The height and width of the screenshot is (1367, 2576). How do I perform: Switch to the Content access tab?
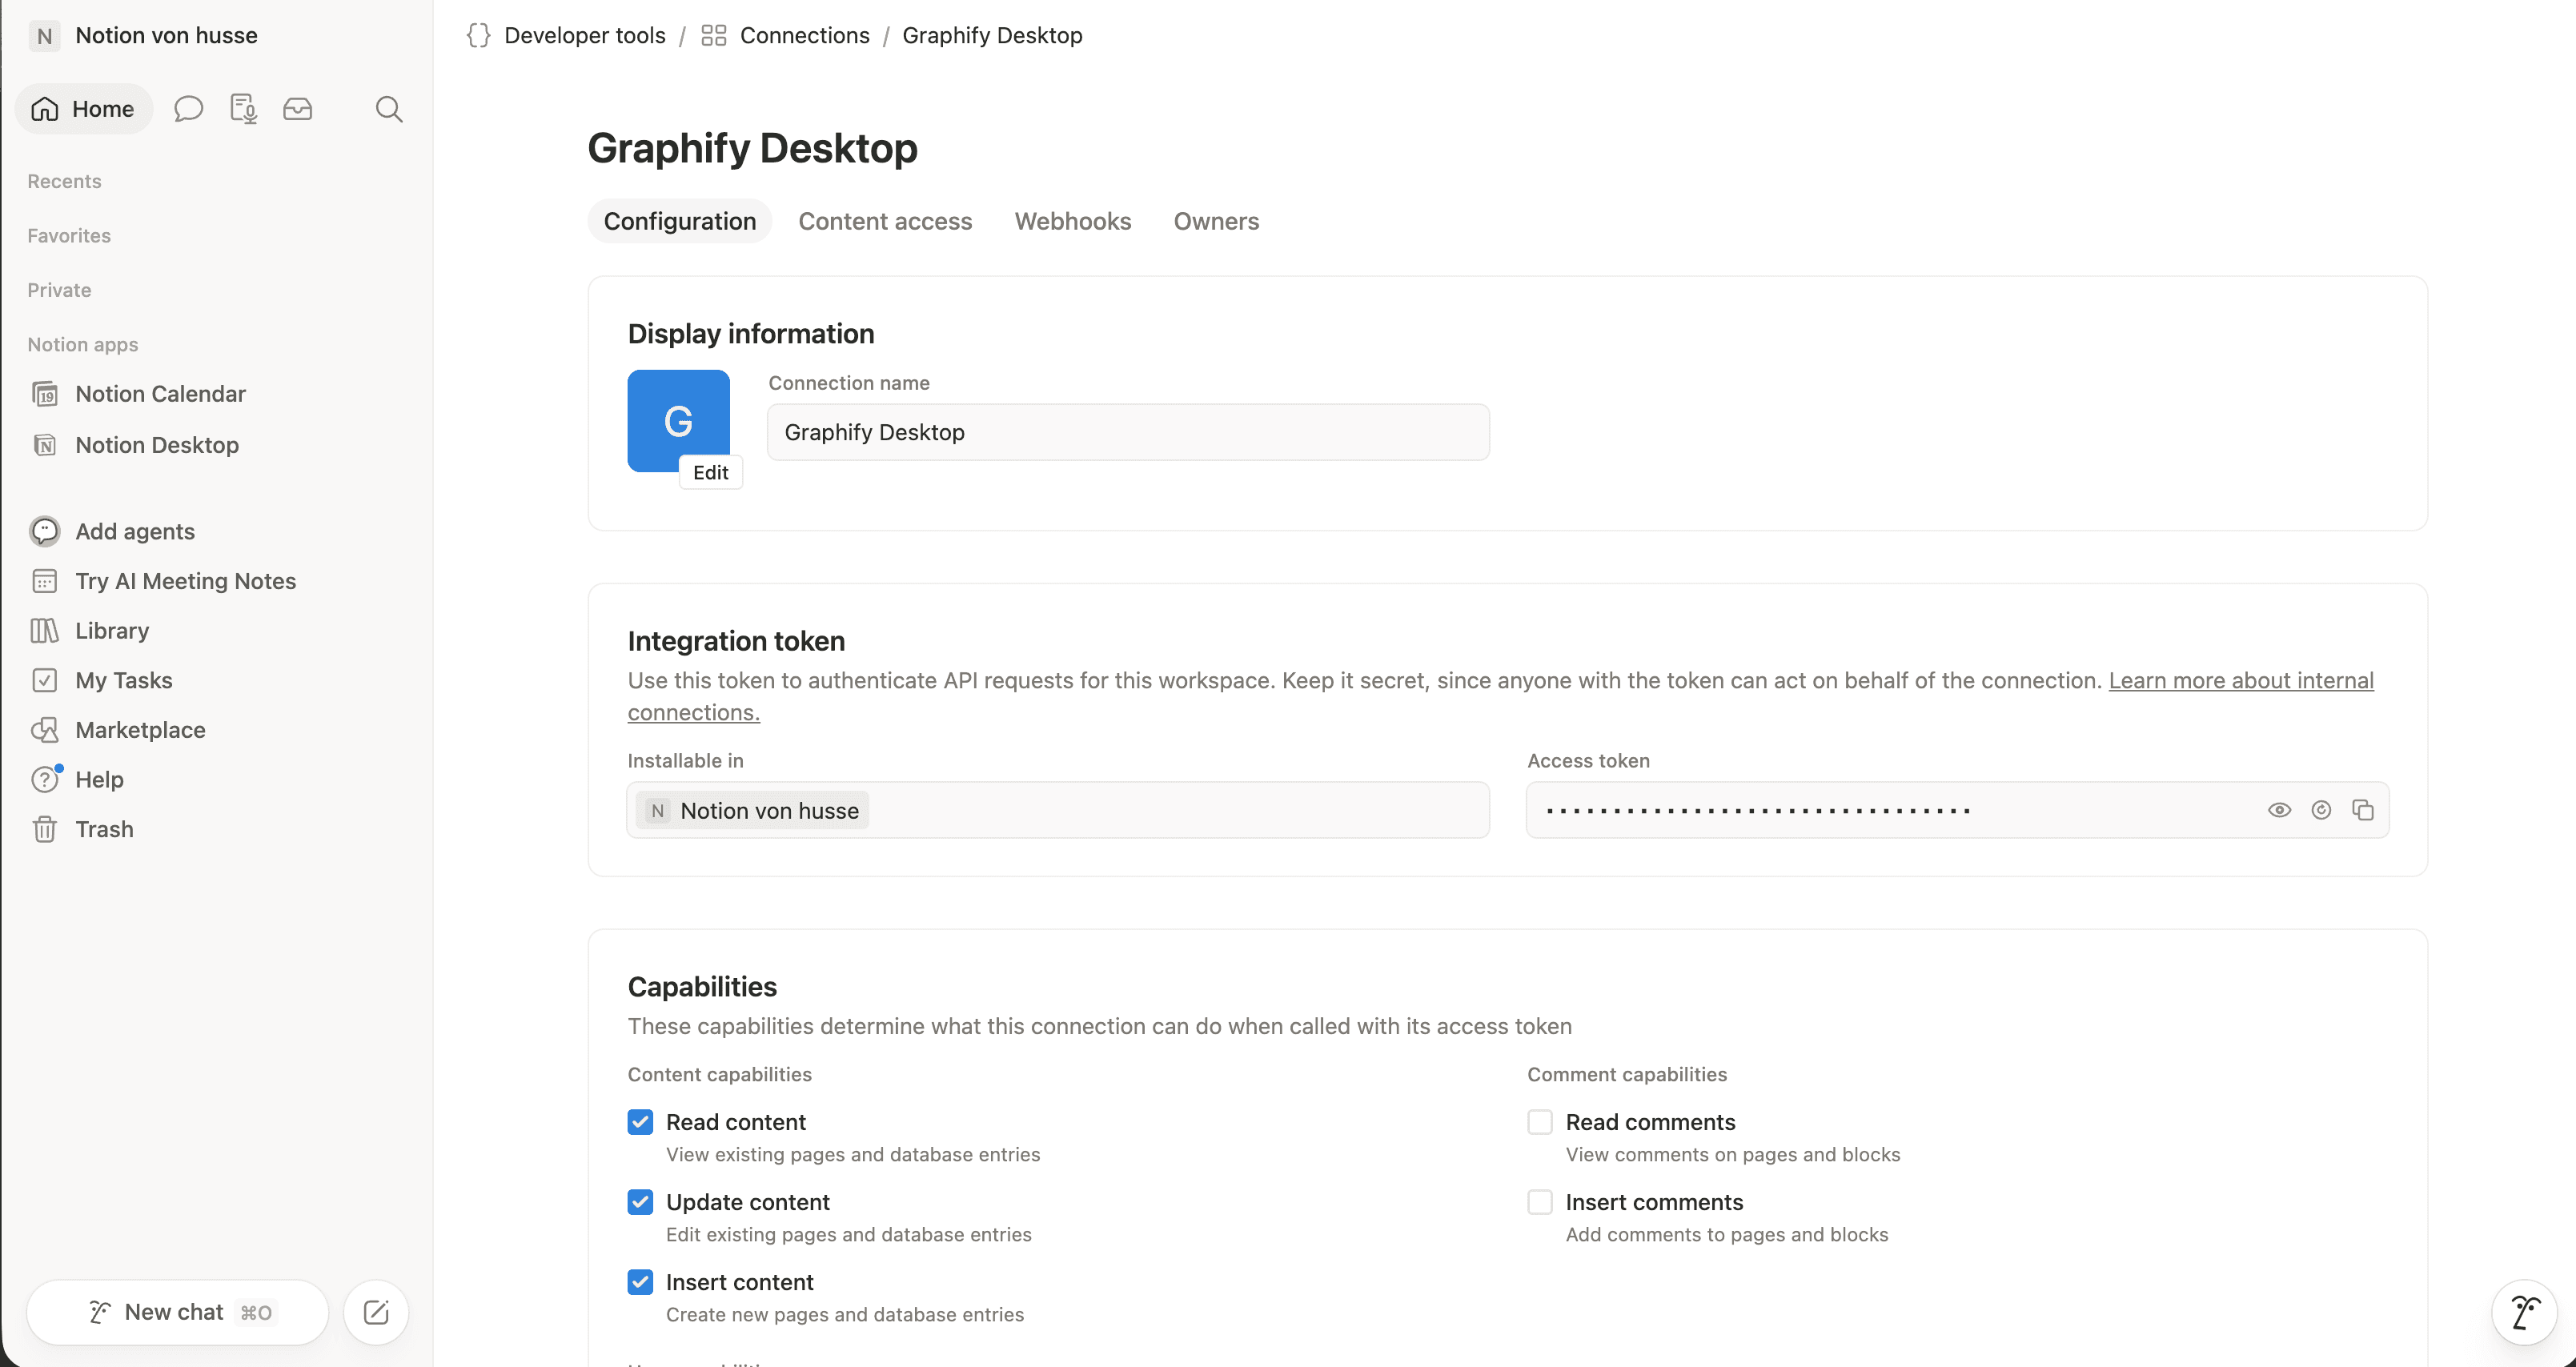tap(885, 221)
